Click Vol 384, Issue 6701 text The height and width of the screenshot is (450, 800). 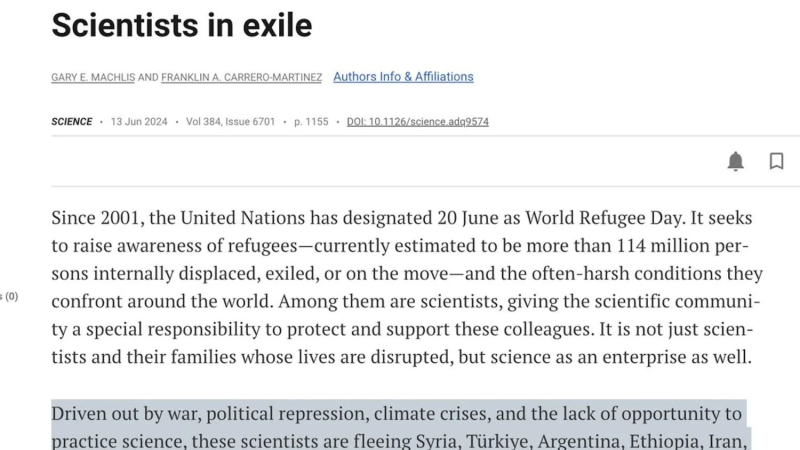[x=230, y=121]
